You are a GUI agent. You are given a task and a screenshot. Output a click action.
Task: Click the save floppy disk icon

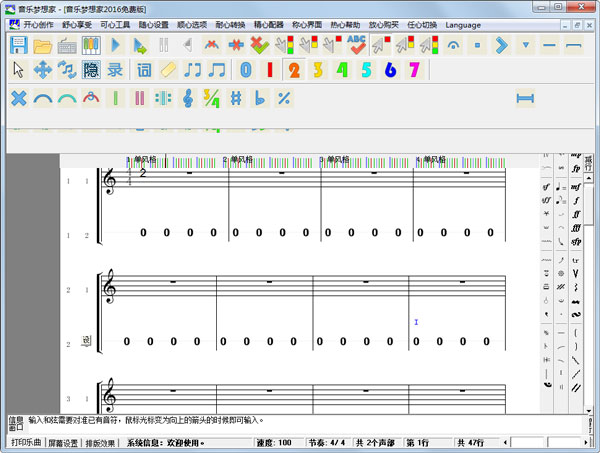pos(19,45)
